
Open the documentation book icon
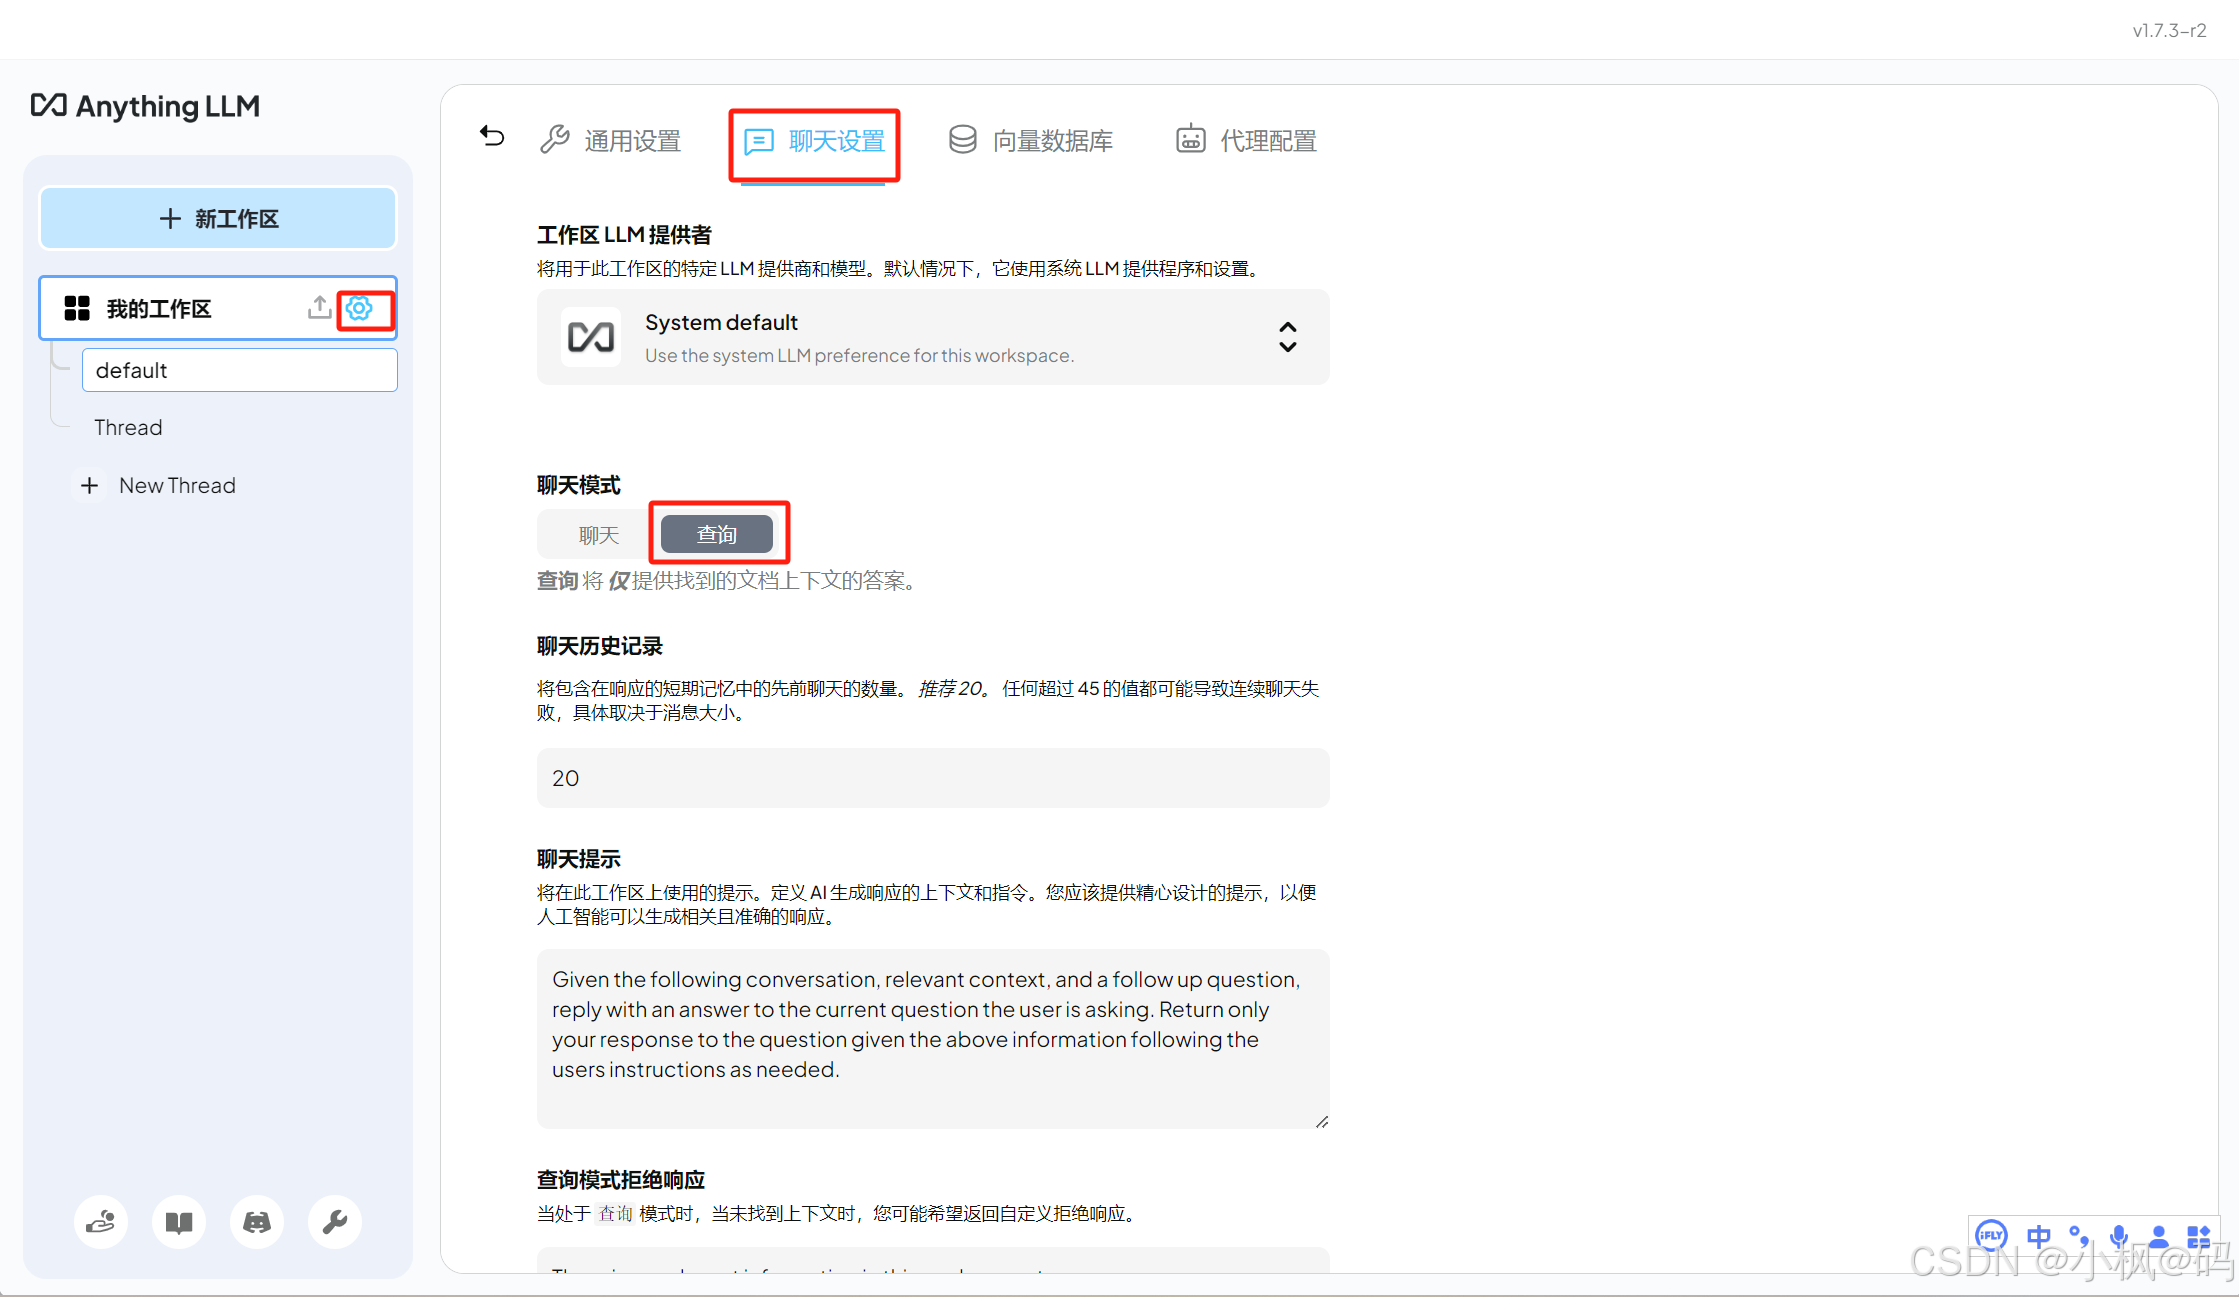click(179, 1222)
